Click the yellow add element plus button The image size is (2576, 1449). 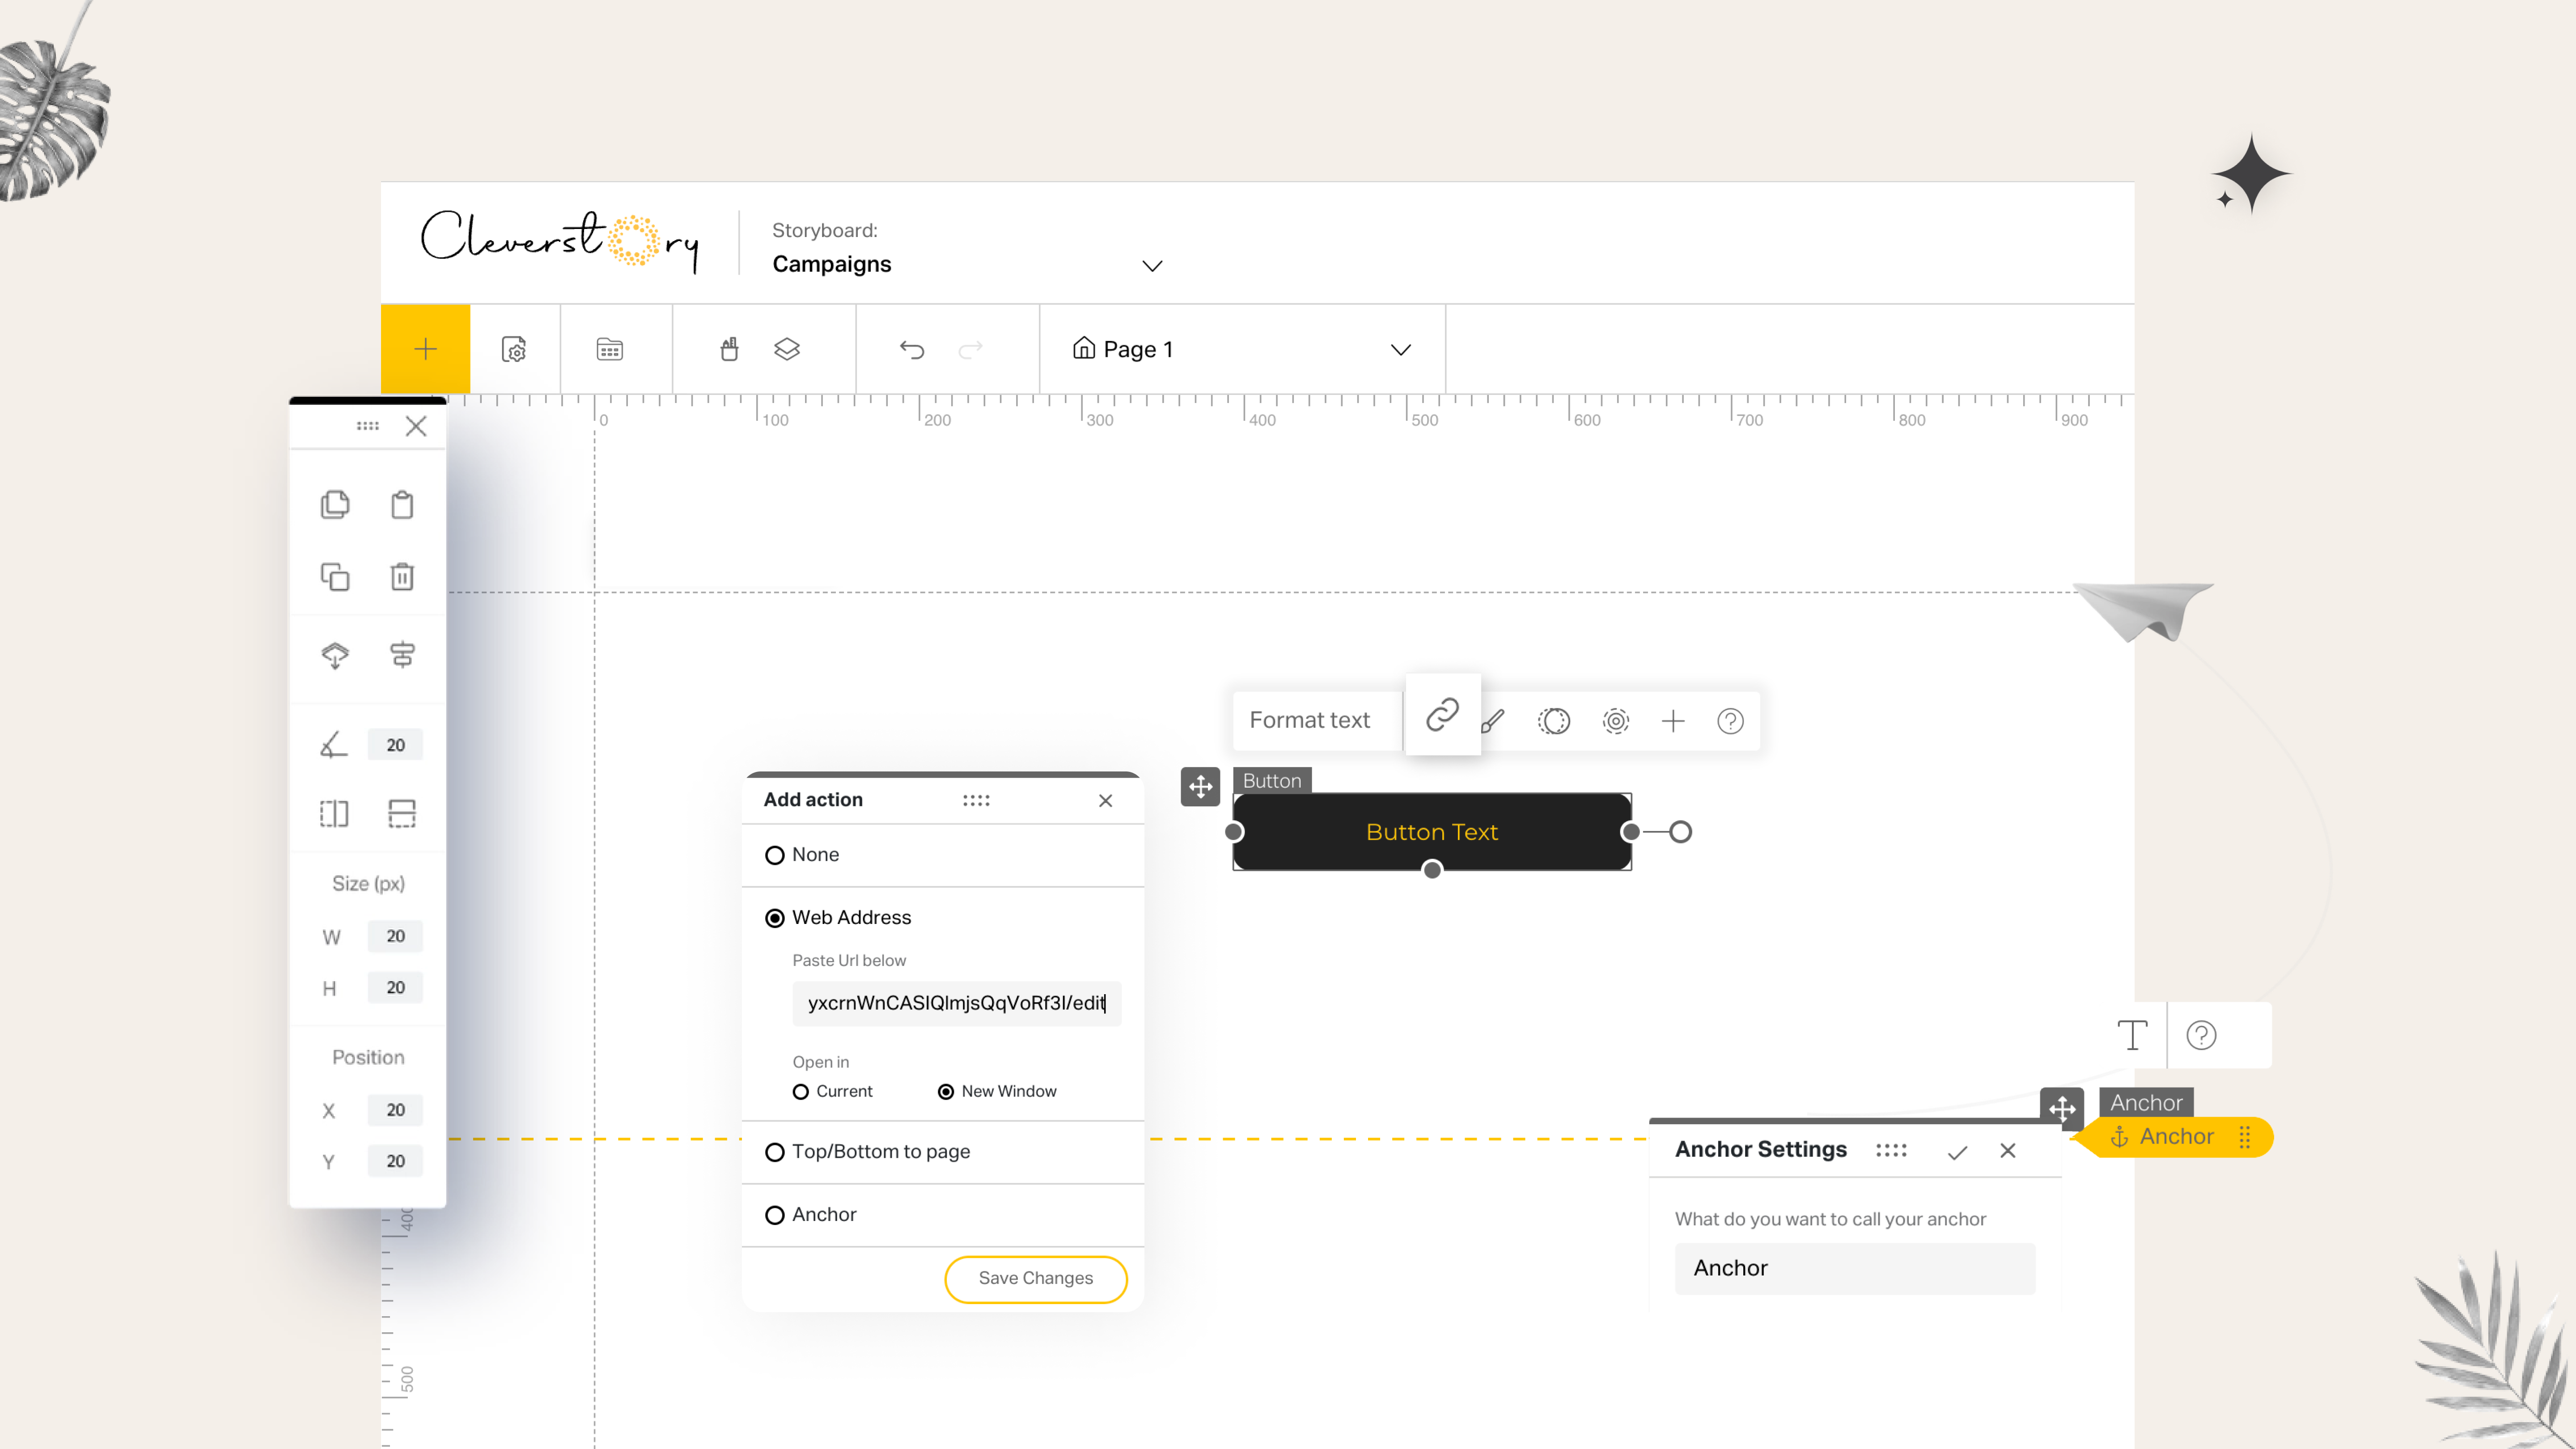pos(425,349)
